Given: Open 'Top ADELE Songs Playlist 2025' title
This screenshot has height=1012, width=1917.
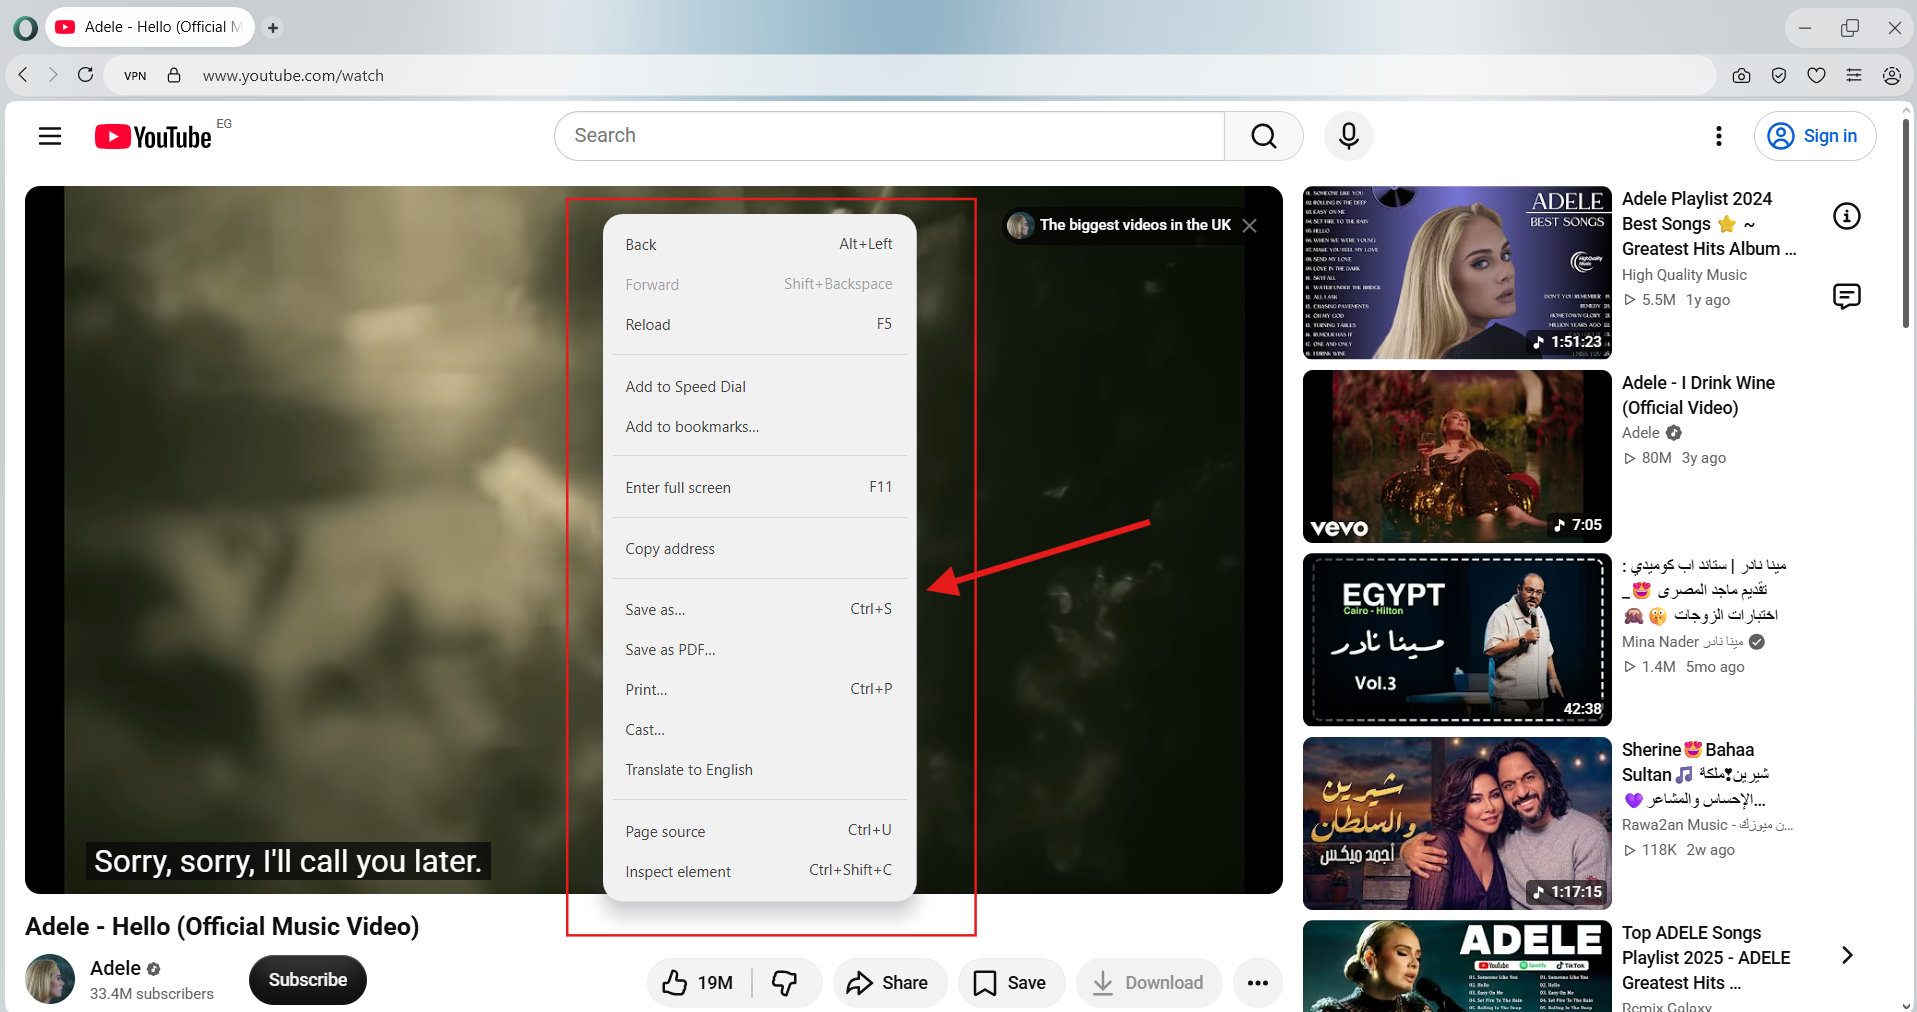Looking at the screenshot, I should pyautogui.click(x=1706, y=958).
